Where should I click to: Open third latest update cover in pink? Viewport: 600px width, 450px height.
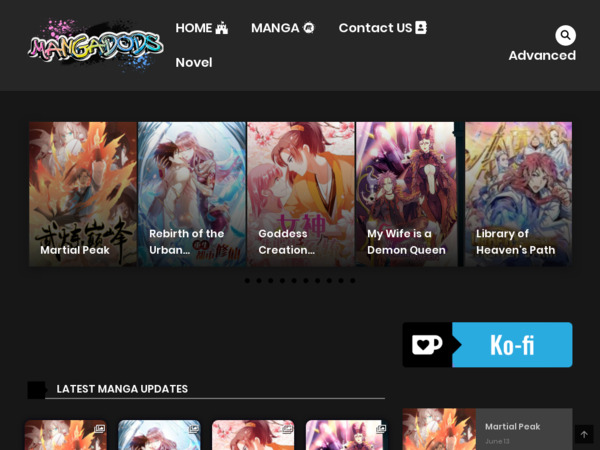pos(253,435)
